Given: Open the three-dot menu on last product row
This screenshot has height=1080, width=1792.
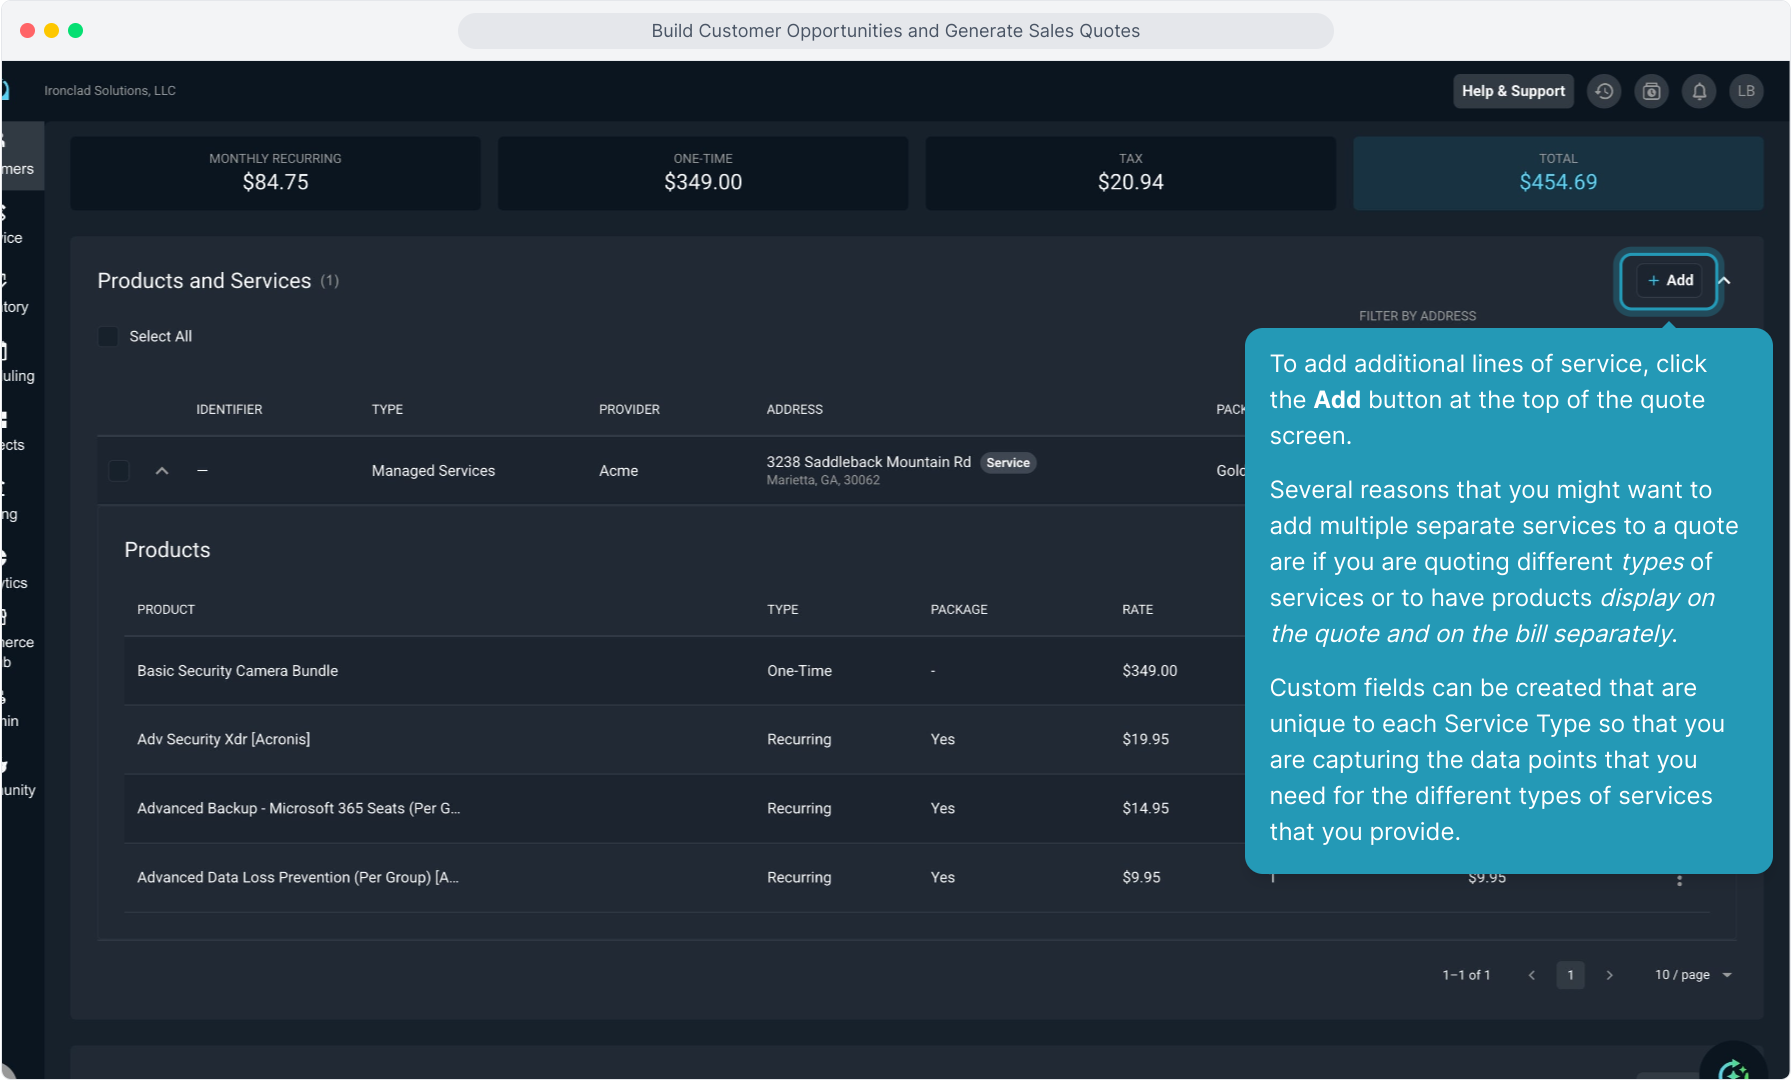Looking at the screenshot, I should [x=1679, y=880].
